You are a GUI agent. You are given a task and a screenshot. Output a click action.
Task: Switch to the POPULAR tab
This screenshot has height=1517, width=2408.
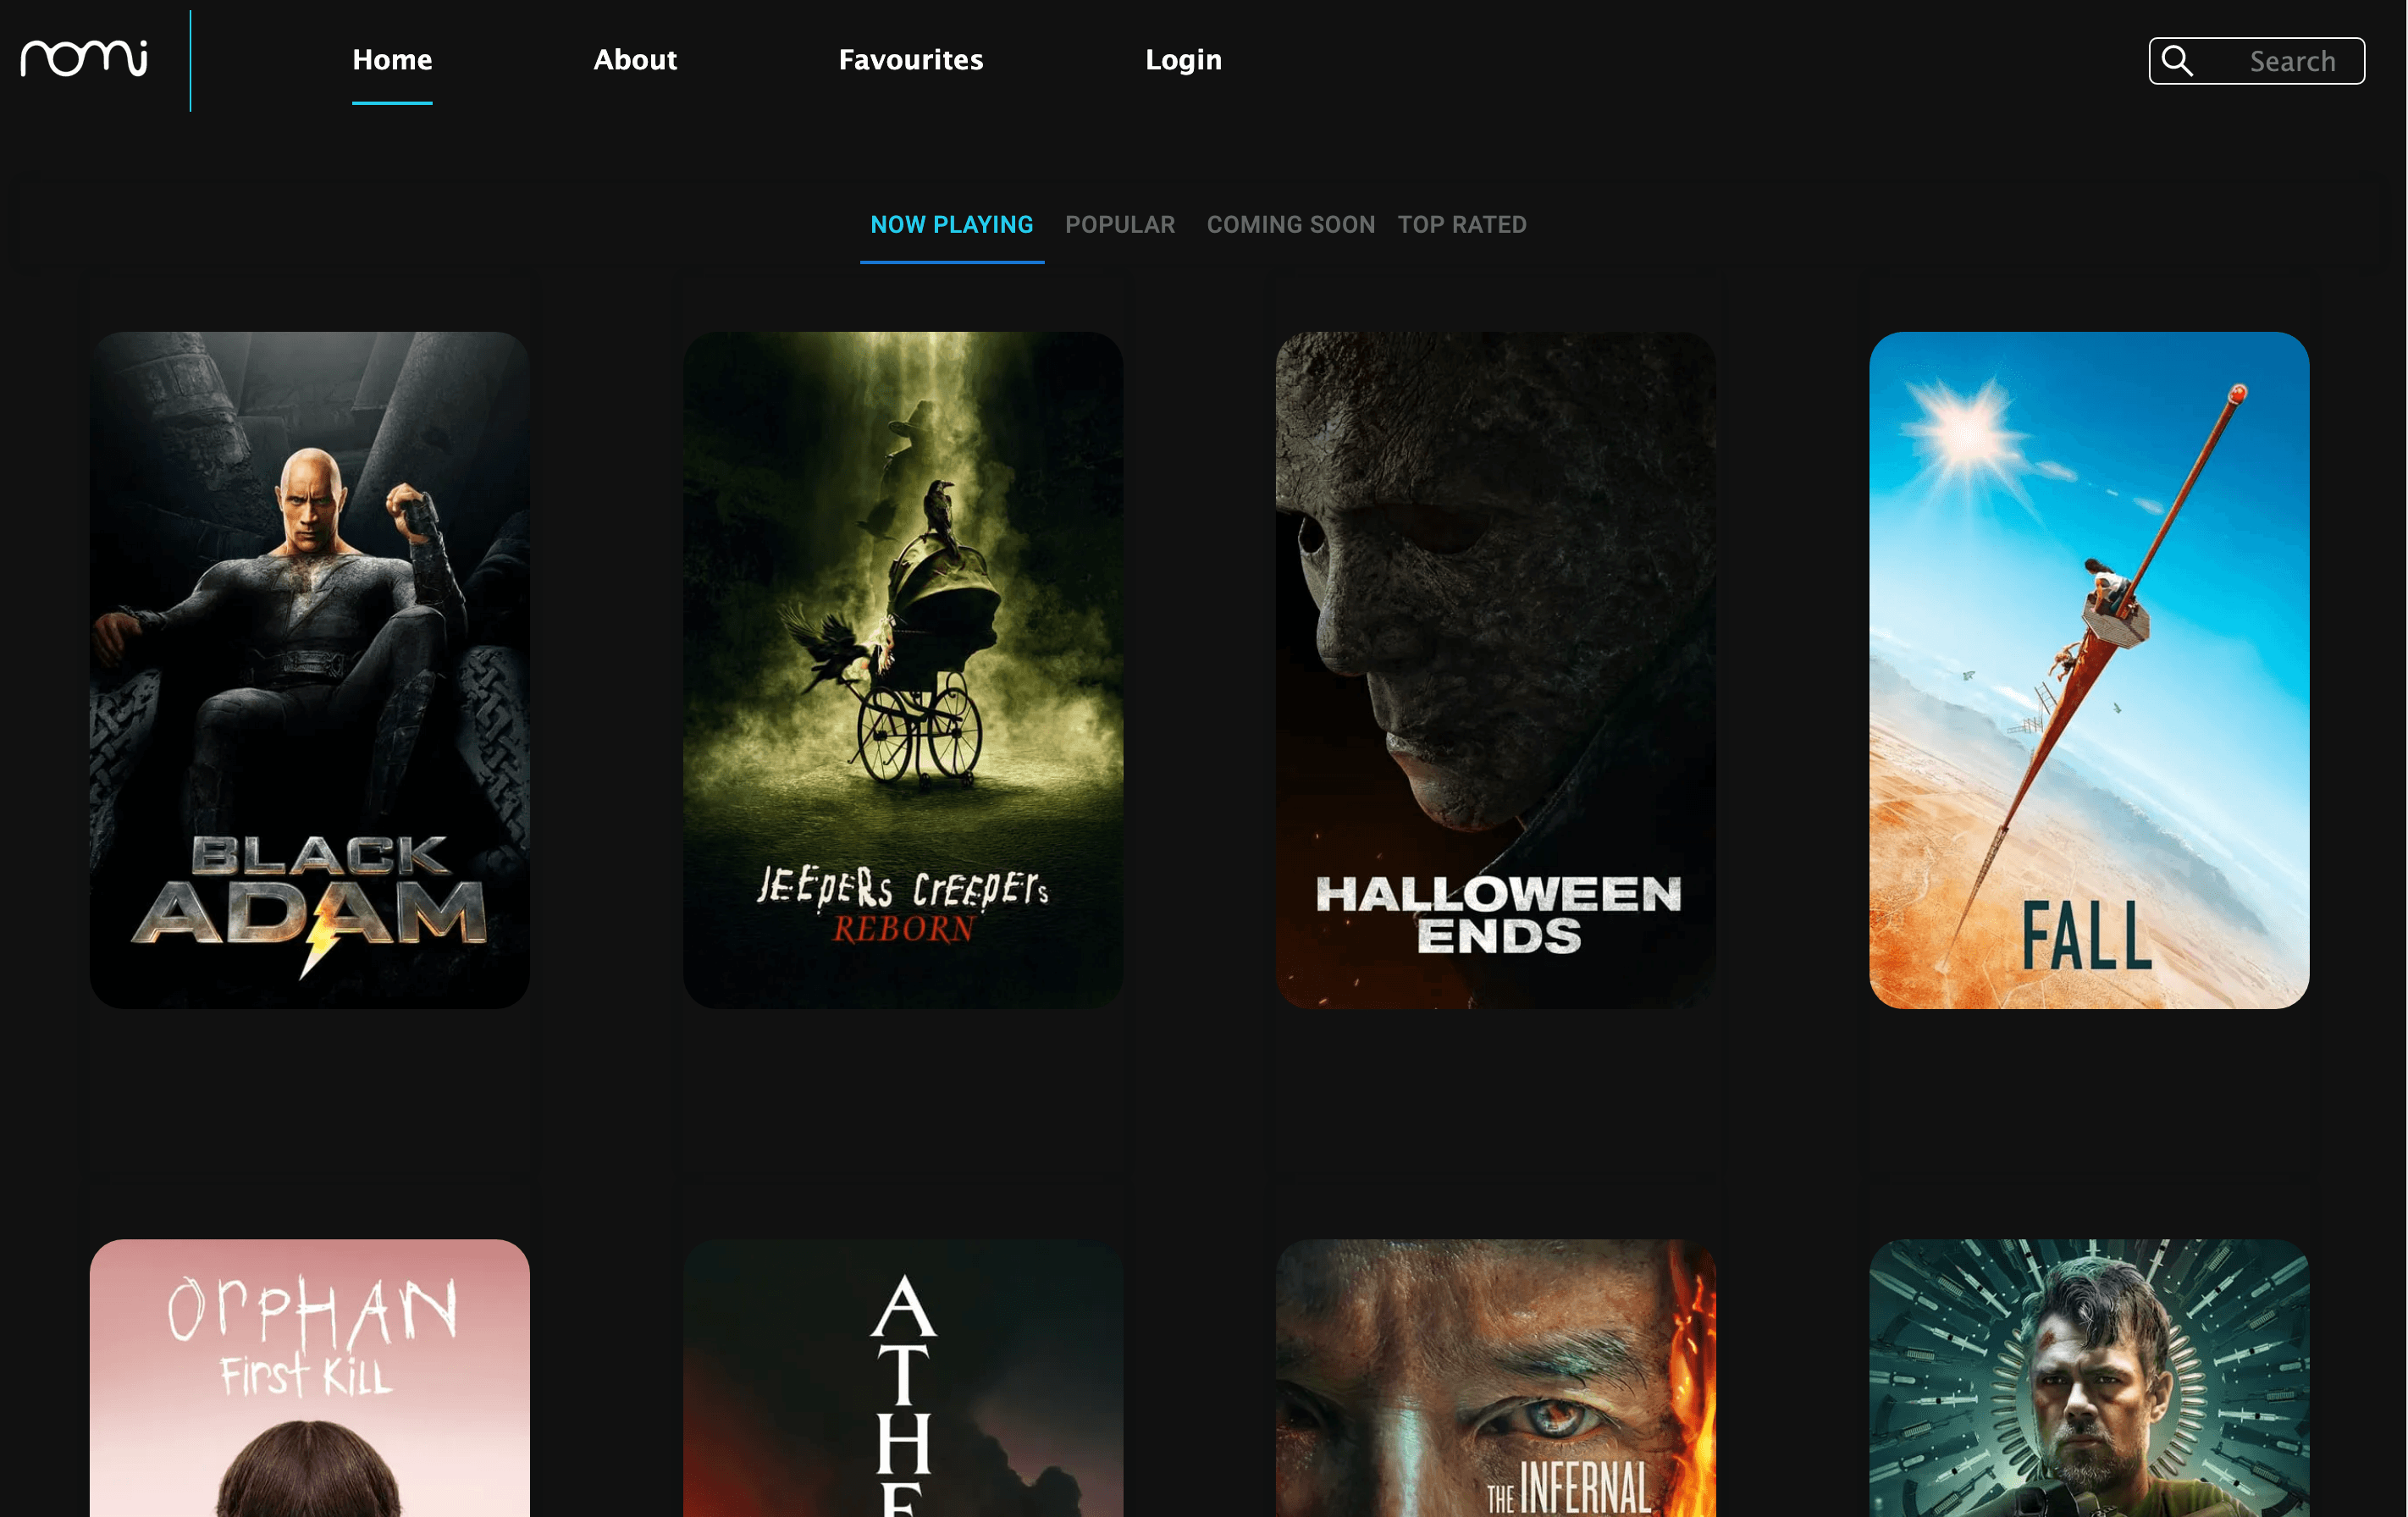(1120, 223)
